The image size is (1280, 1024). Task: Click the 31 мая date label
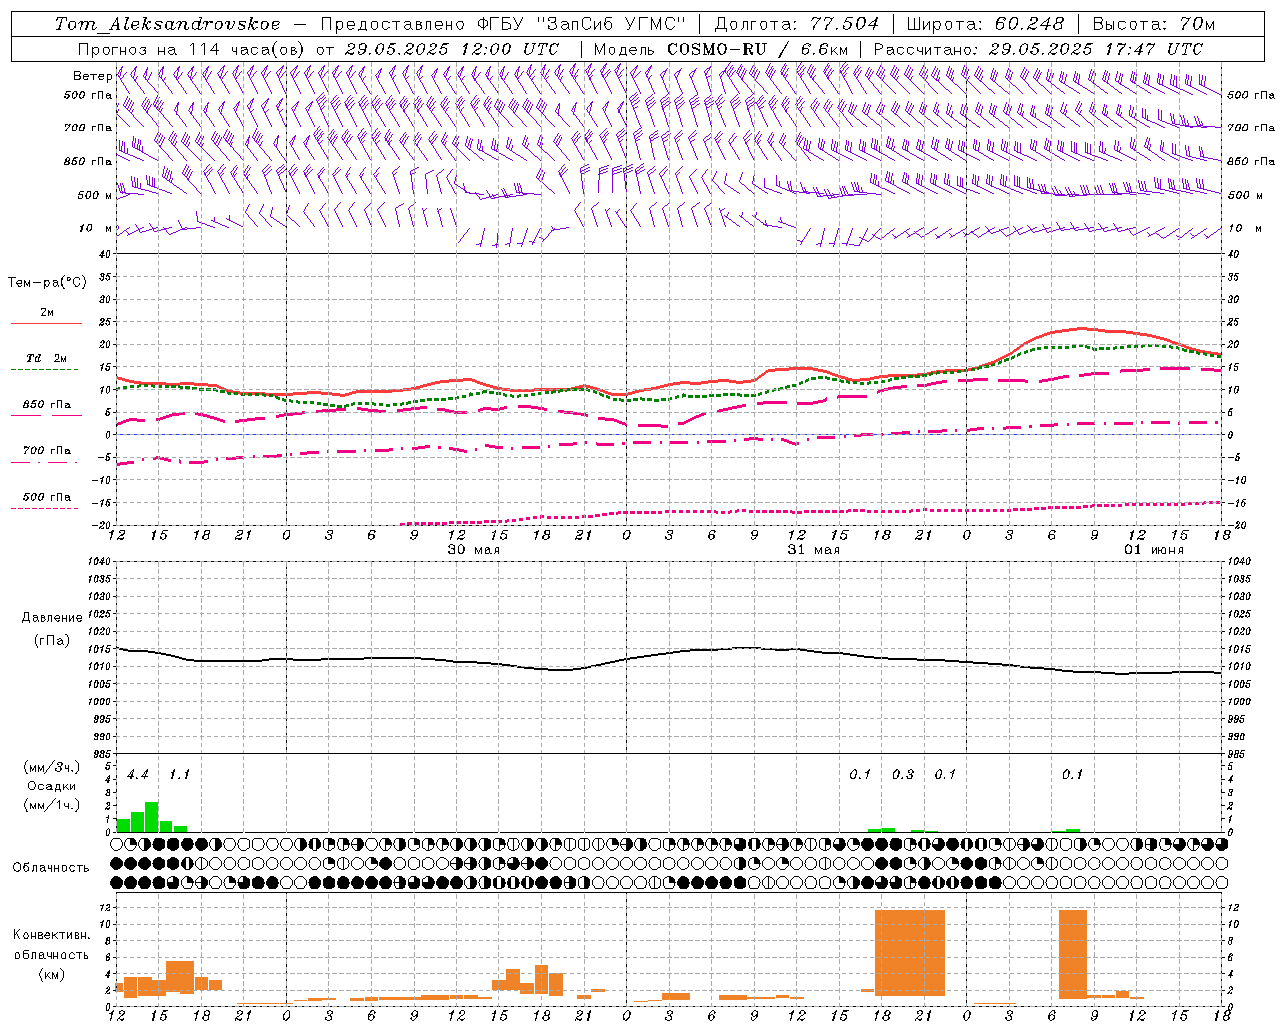814,549
